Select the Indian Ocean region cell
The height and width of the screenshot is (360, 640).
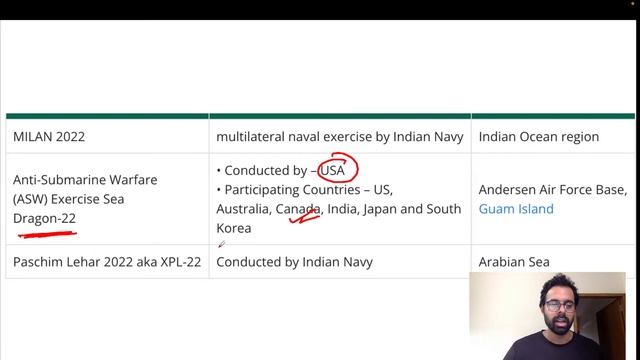553,136
